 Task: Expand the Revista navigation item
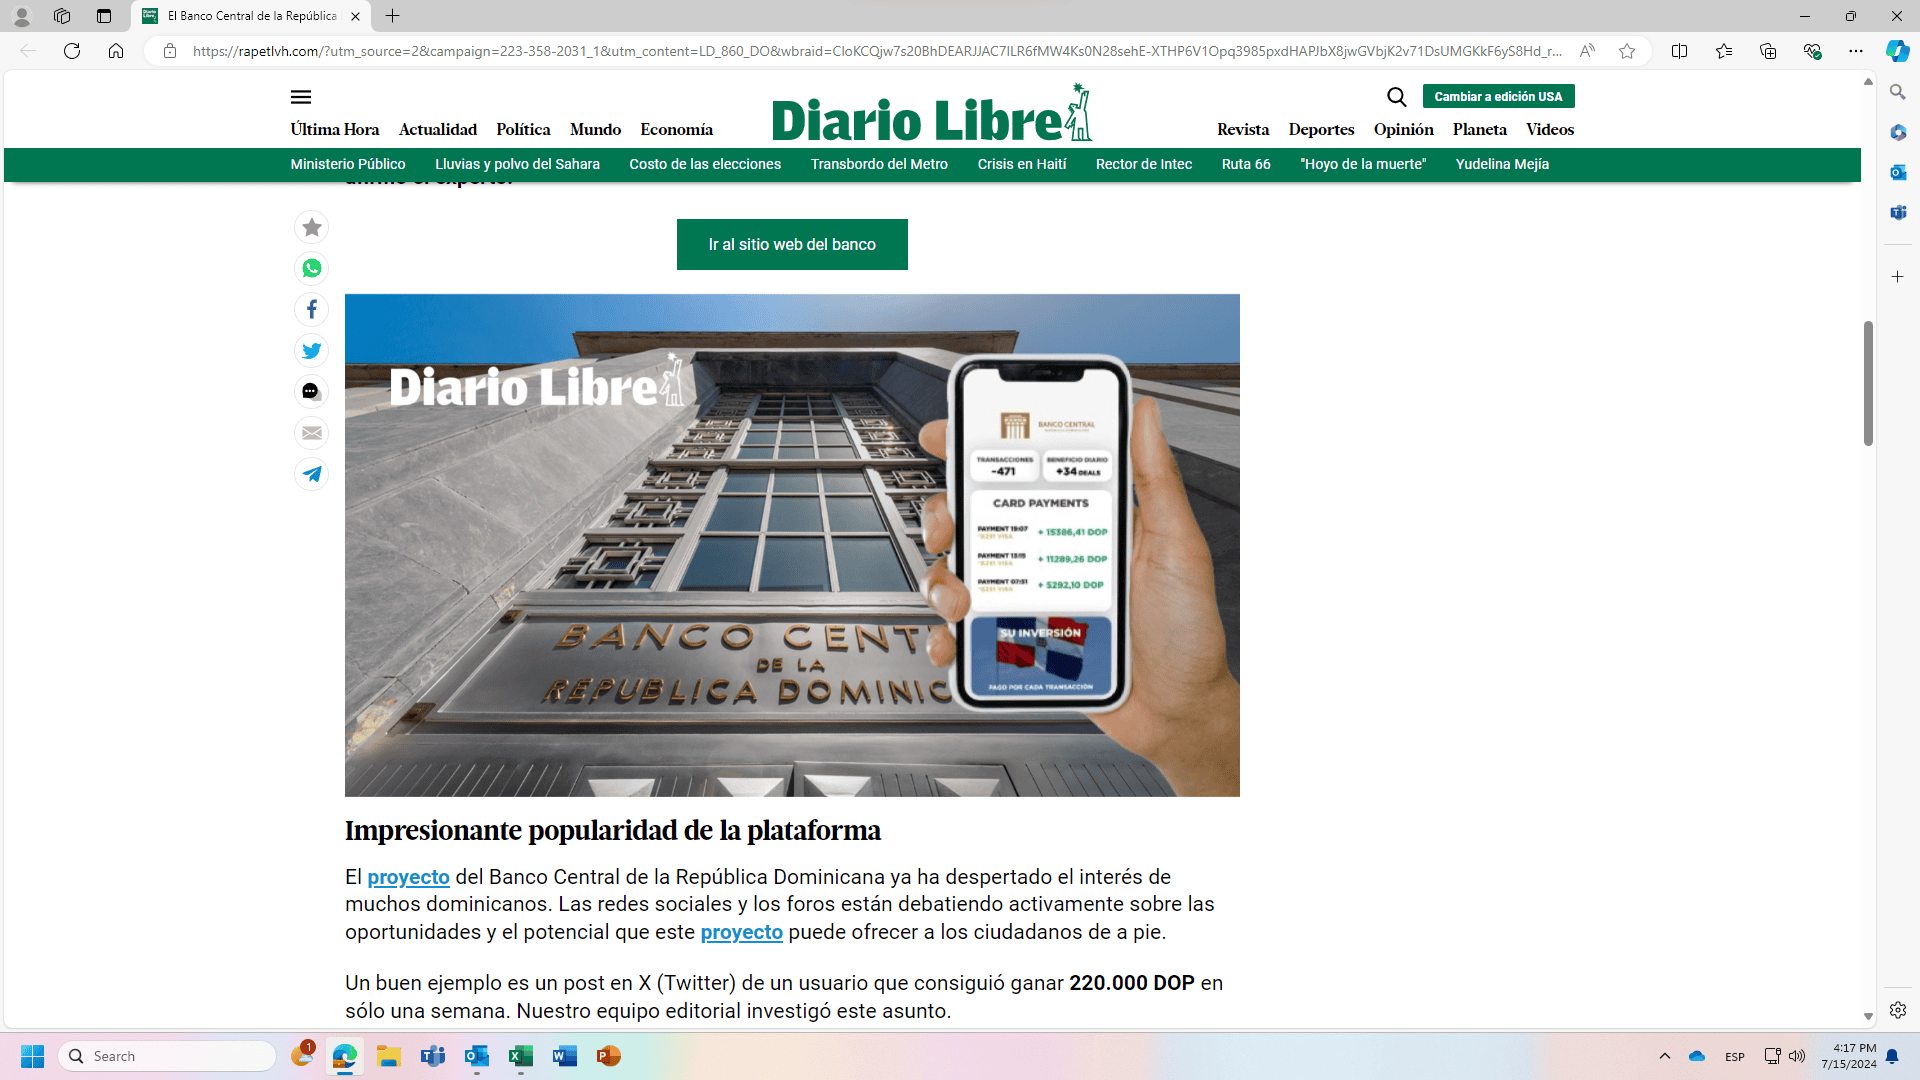point(1241,129)
